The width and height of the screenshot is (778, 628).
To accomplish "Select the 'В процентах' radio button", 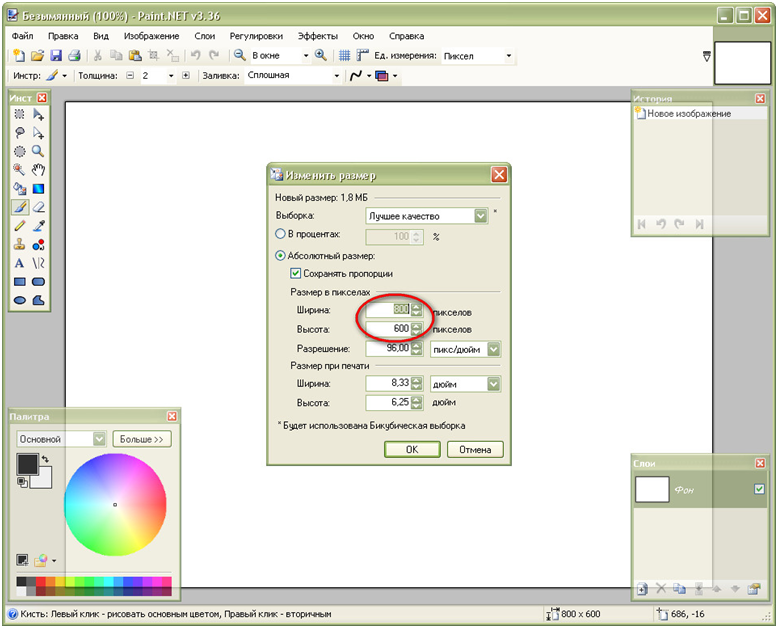I will (x=280, y=234).
